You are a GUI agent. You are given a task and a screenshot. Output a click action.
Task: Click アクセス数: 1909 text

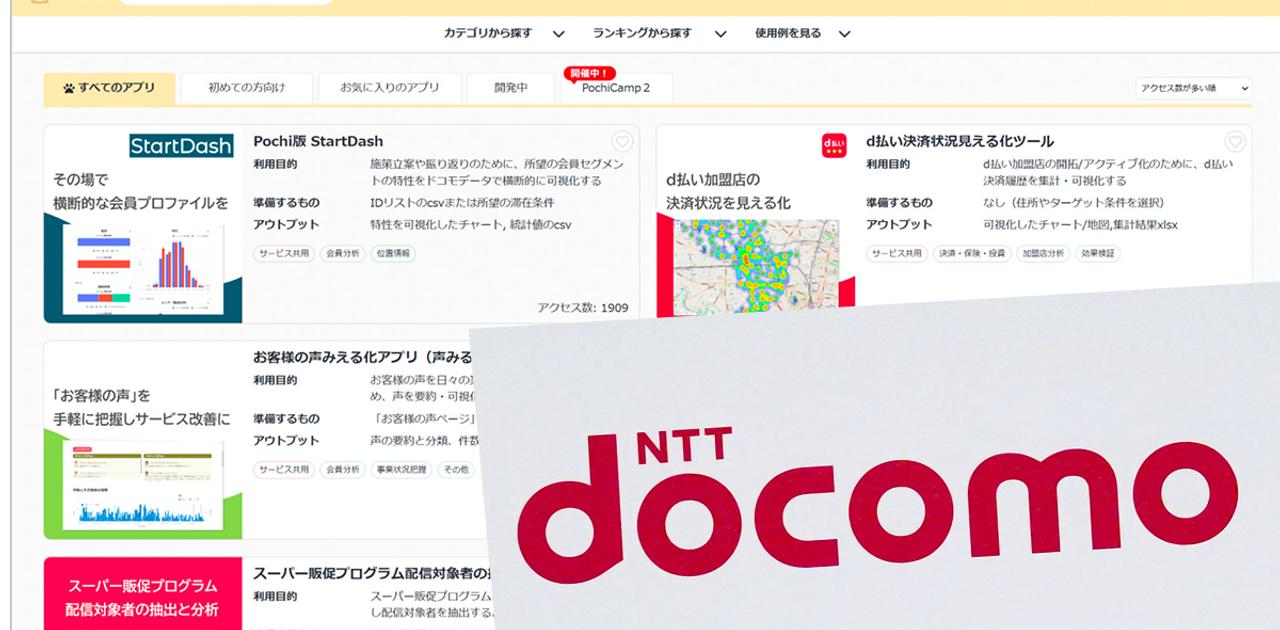tap(583, 308)
